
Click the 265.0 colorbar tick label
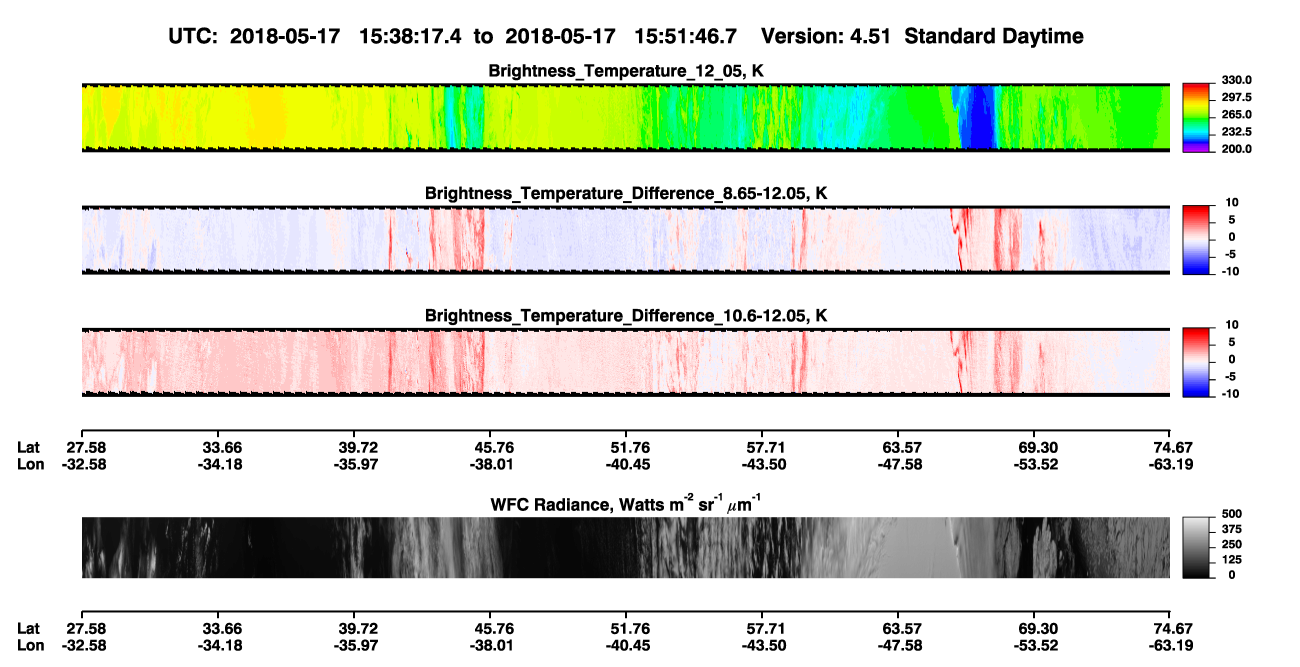point(1235,114)
